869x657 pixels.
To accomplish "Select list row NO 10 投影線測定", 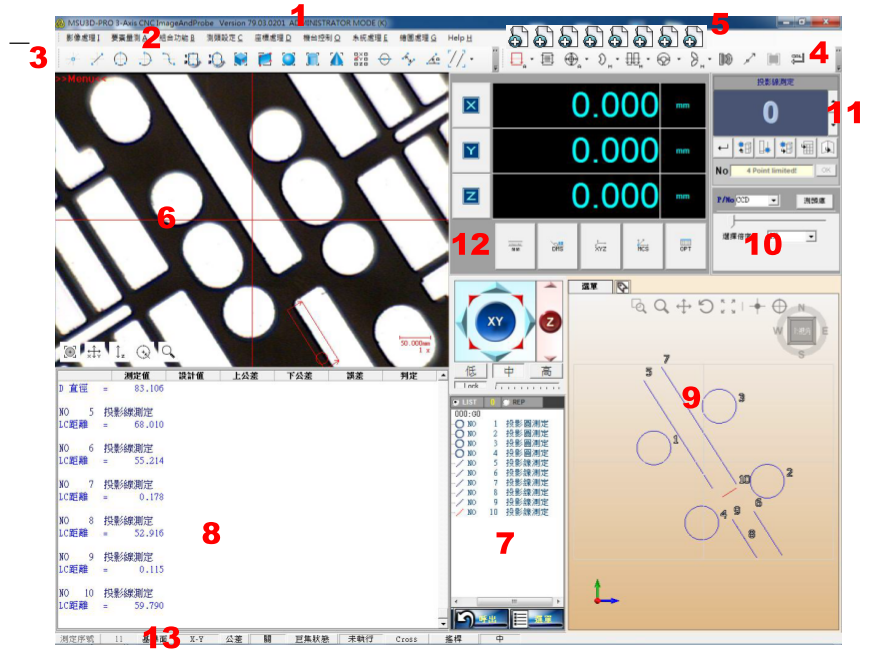I will (502, 512).
